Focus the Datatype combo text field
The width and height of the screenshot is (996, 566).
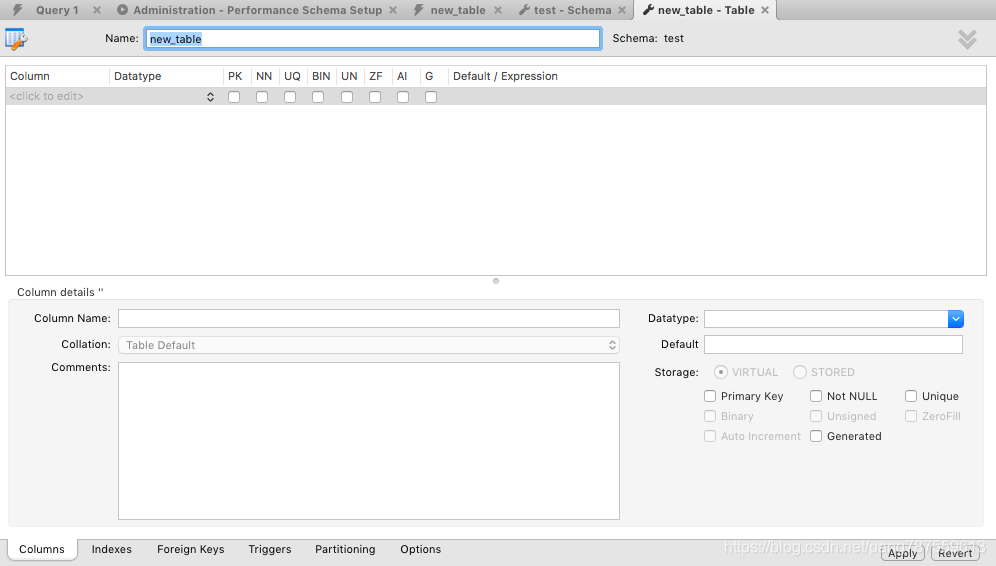click(x=826, y=319)
